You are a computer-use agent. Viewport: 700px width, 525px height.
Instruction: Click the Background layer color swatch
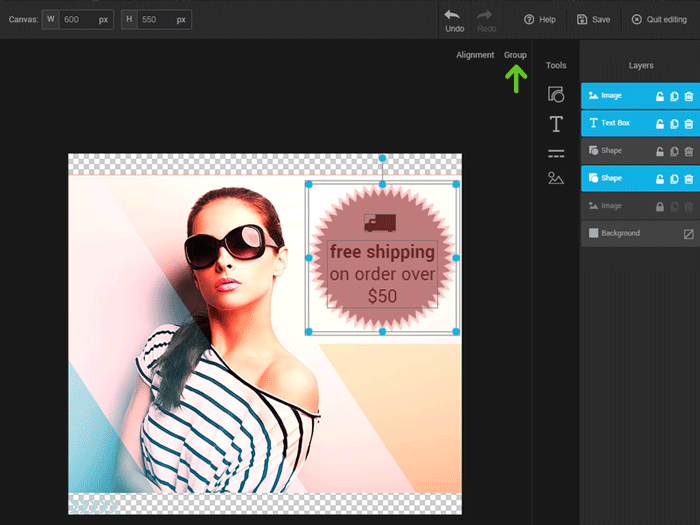click(x=688, y=234)
